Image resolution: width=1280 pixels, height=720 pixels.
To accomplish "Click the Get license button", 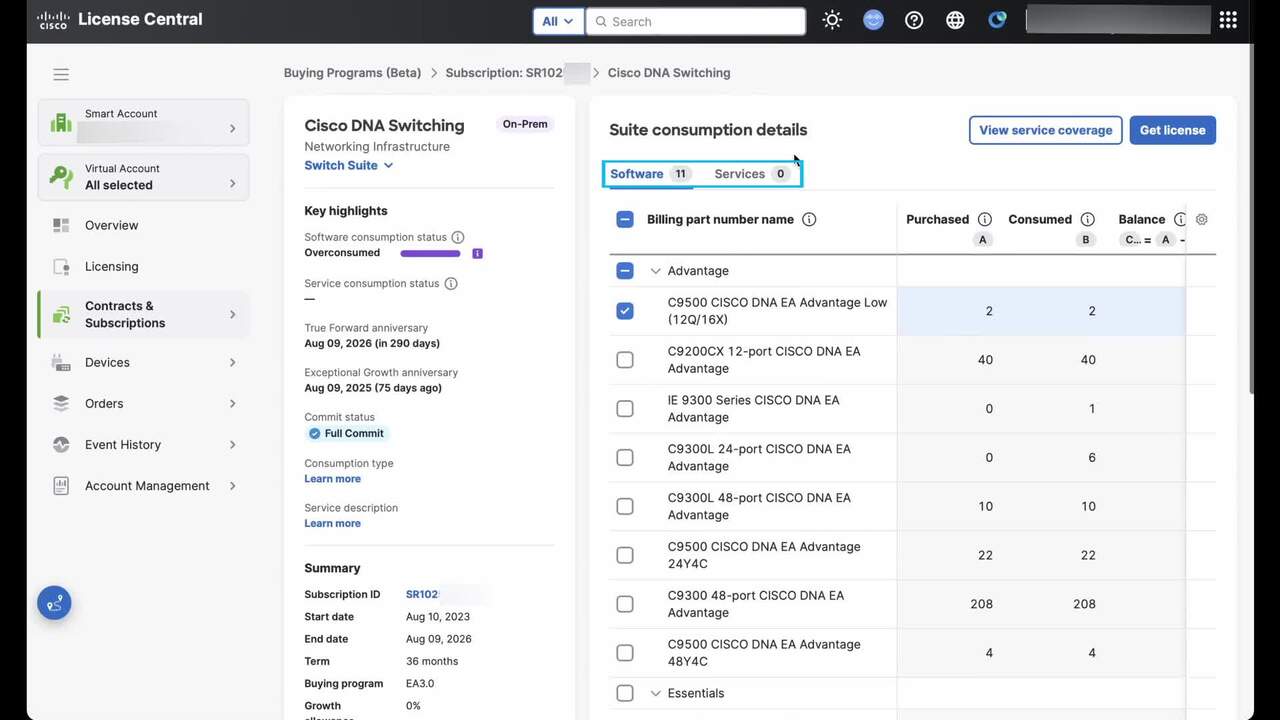I will [x=1172, y=130].
